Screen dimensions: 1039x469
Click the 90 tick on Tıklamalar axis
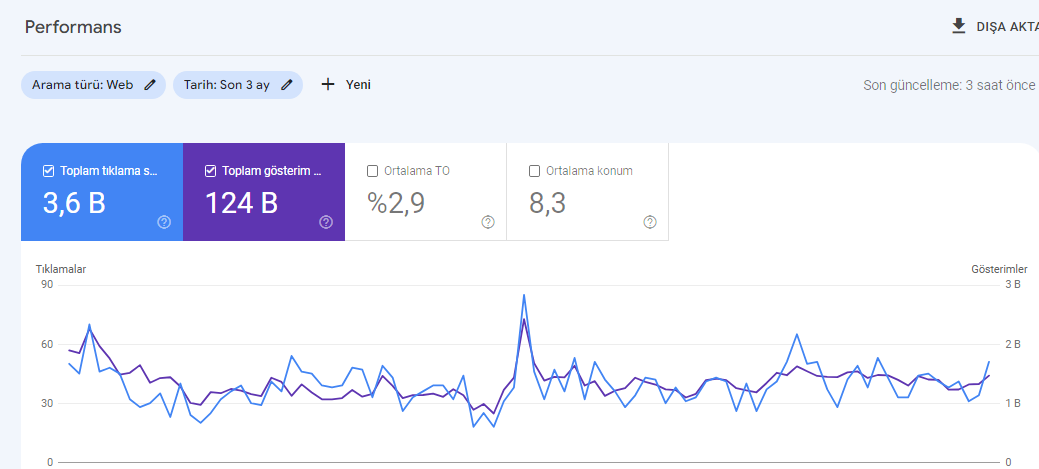47,285
